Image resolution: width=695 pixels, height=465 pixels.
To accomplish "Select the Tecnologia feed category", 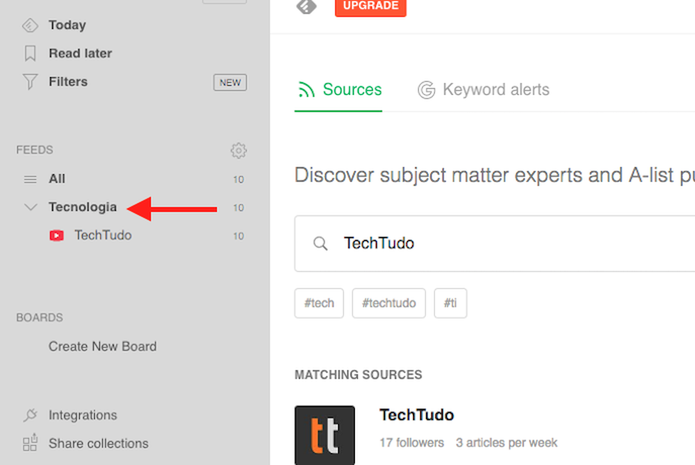I will 83,207.
